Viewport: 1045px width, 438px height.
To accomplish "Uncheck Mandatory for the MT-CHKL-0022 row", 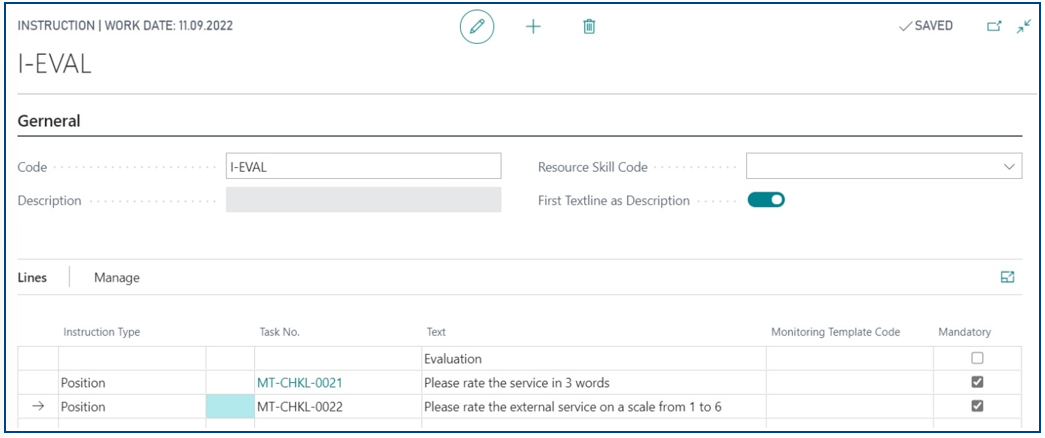I will pyautogui.click(x=977, y=406).
